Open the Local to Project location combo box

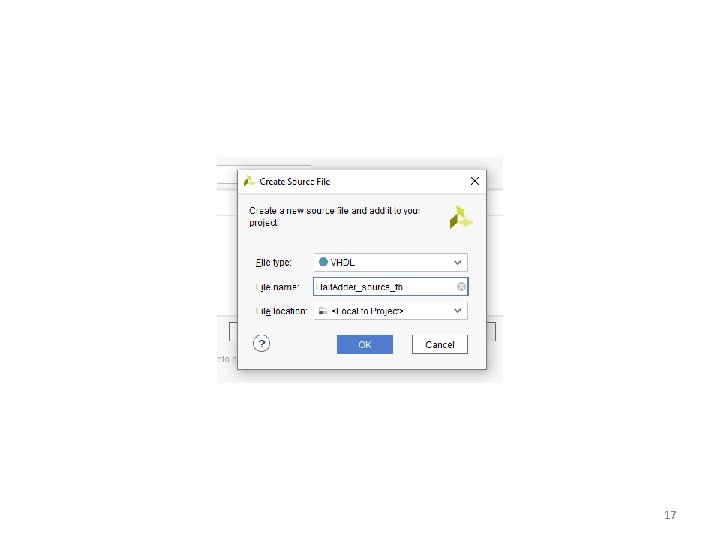tap(390, 311)
